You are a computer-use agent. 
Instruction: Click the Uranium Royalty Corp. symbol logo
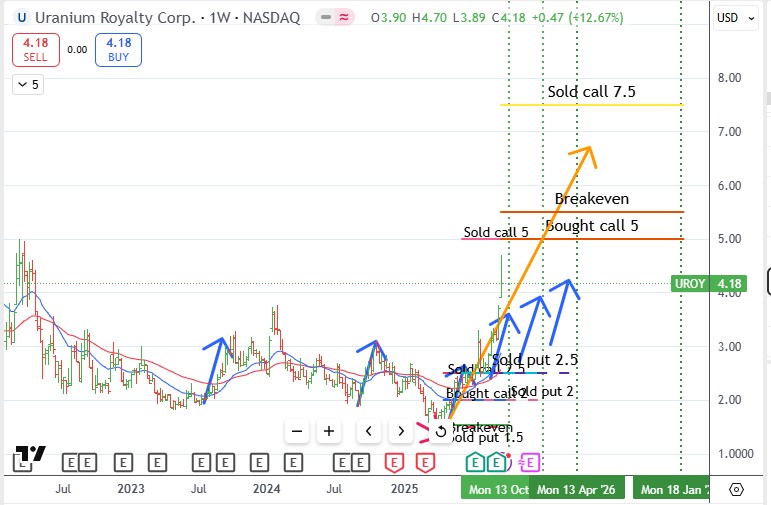coord(22,18)
